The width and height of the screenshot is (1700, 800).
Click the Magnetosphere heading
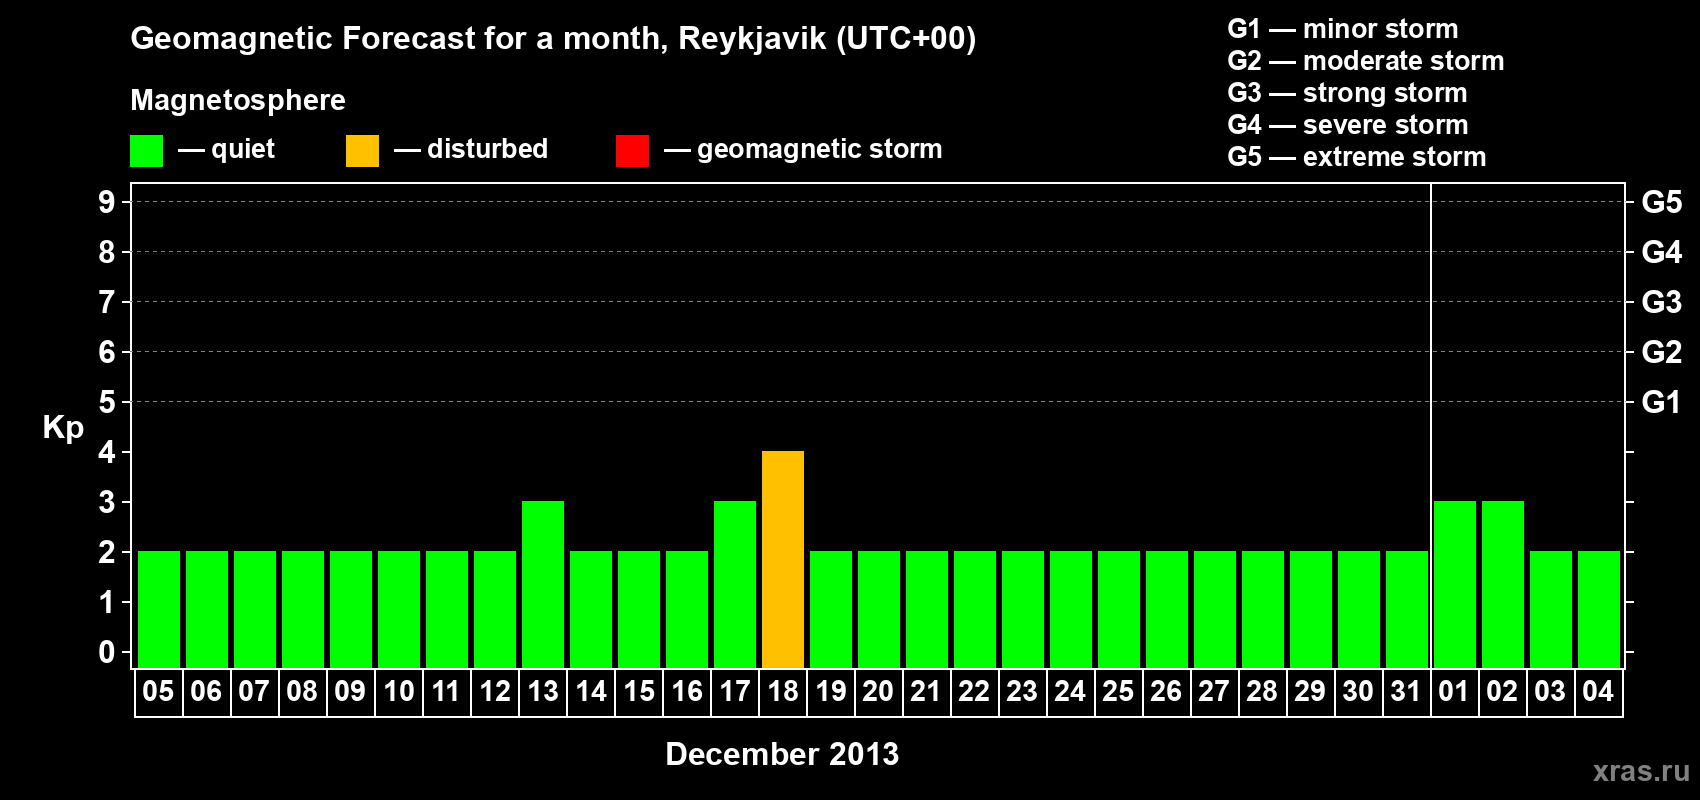(238, 100)
